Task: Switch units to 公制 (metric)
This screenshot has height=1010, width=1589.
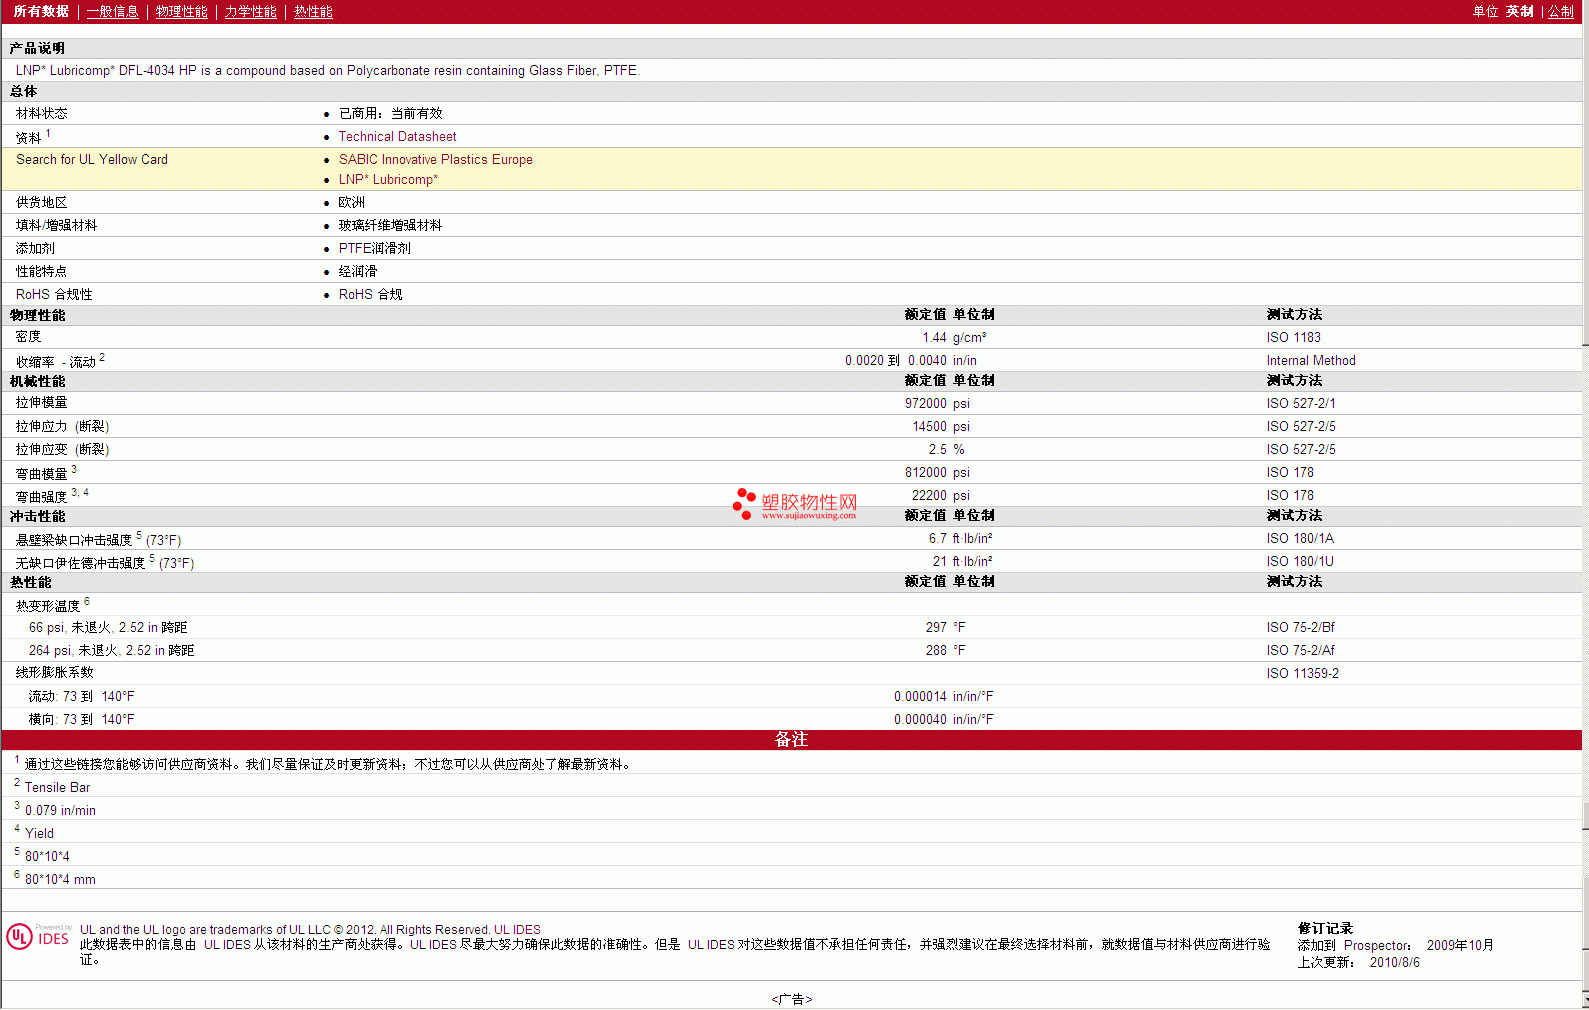Action: pyautogui.click(x=1560, y=12)
